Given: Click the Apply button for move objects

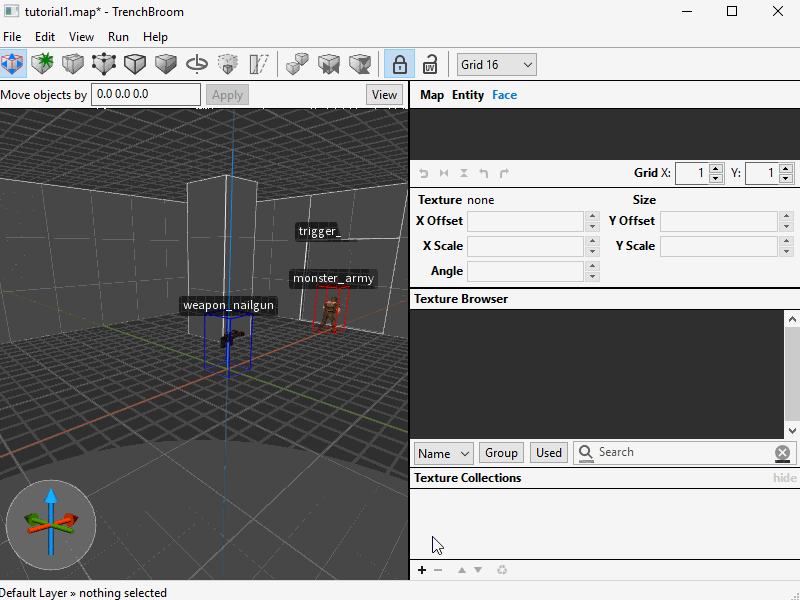Looking at the screenshot, I should click(x=227, y=95).
